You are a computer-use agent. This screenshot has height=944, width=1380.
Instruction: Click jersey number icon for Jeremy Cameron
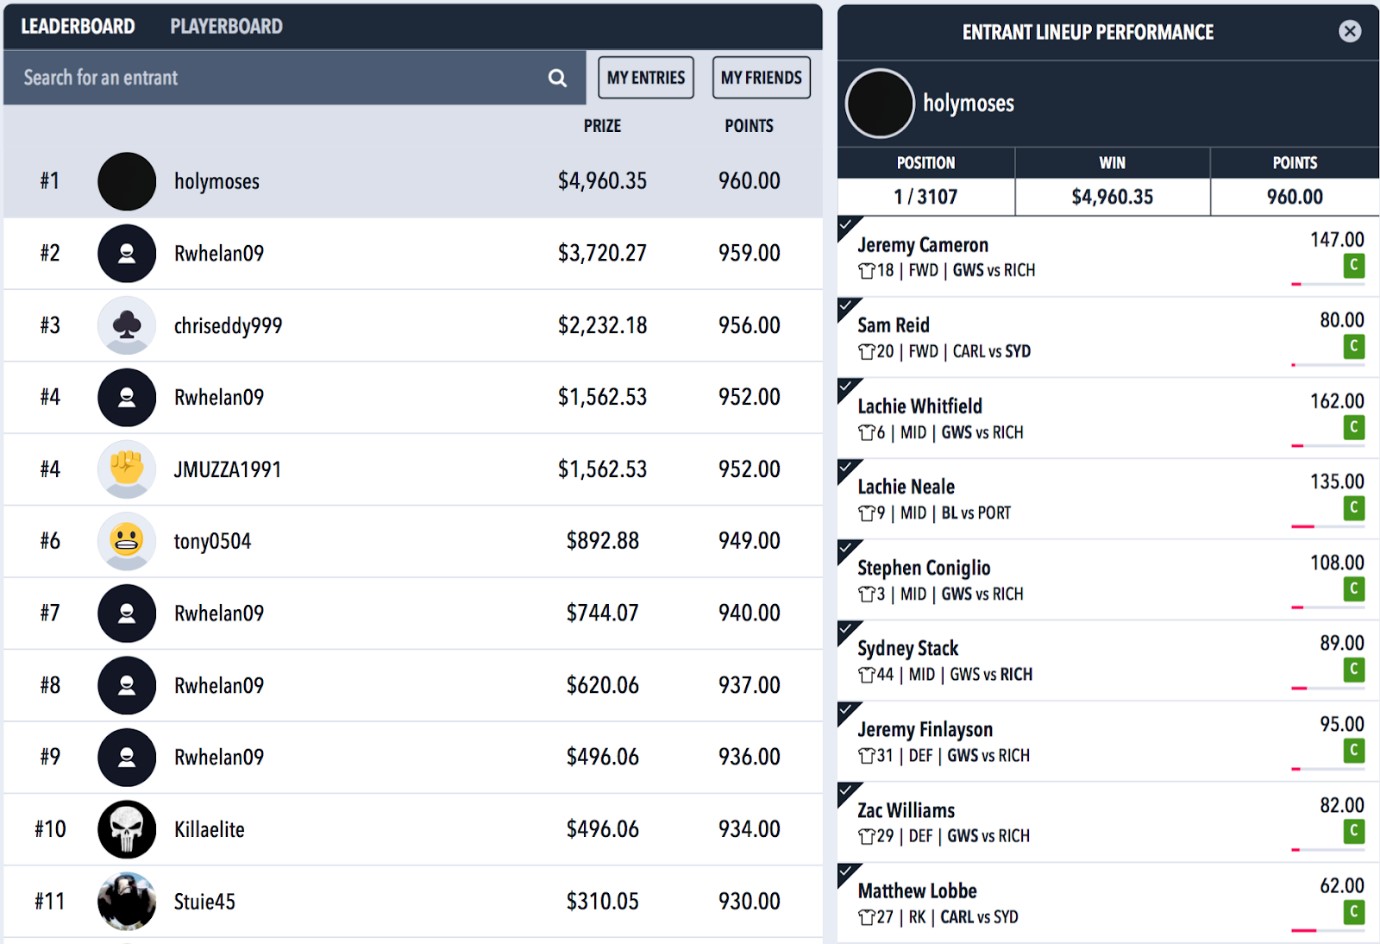tap(866, 271)
